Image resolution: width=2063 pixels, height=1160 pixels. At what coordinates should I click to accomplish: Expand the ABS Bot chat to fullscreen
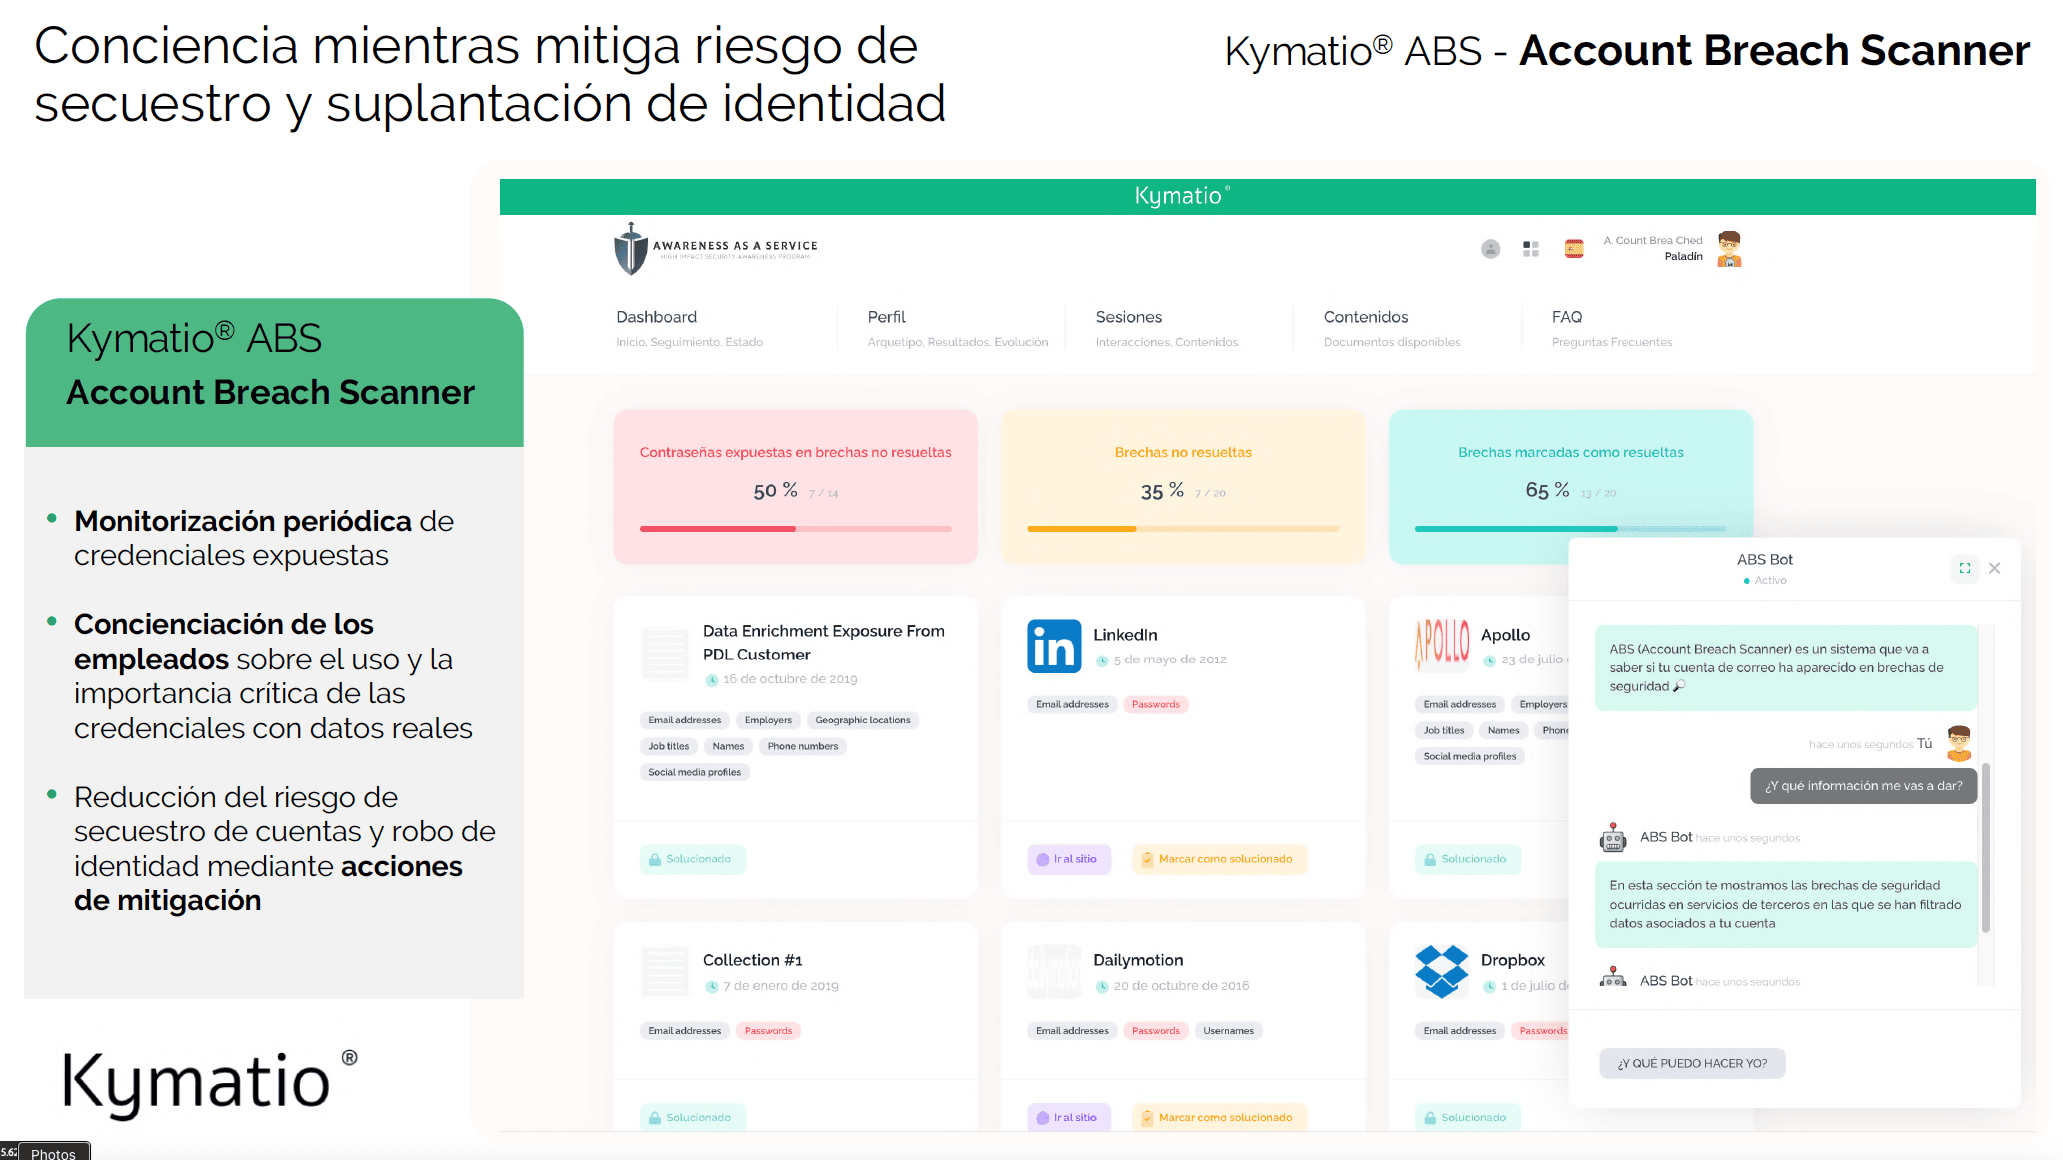pyautogui.click(x=1964, y=567)
